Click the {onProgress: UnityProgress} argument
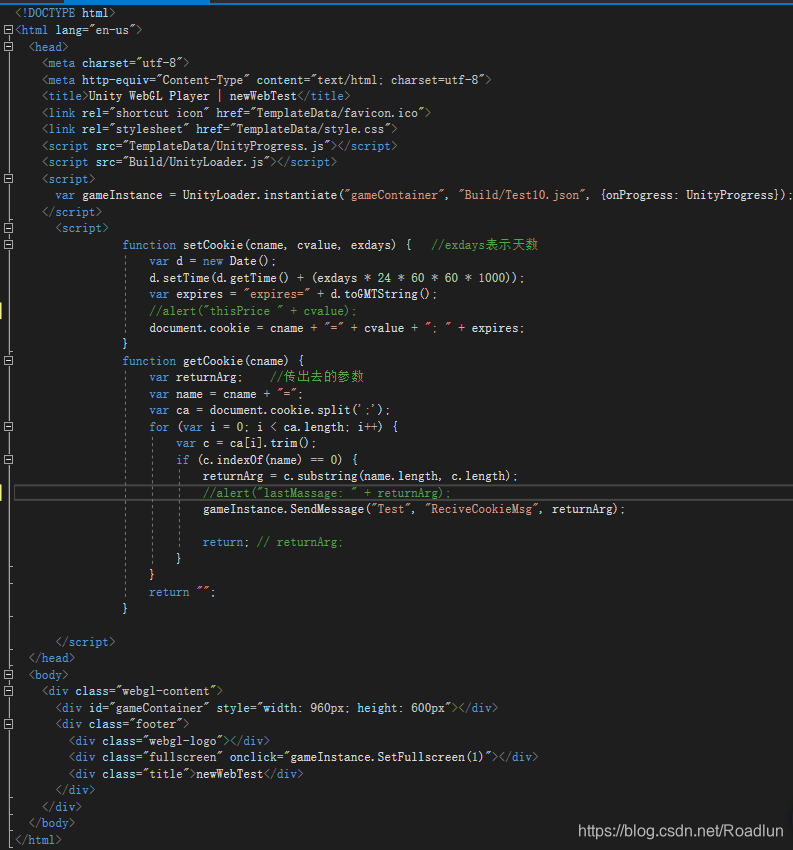Image resolution: width=793 pixels, height=850 pixels. click(689, 195)
